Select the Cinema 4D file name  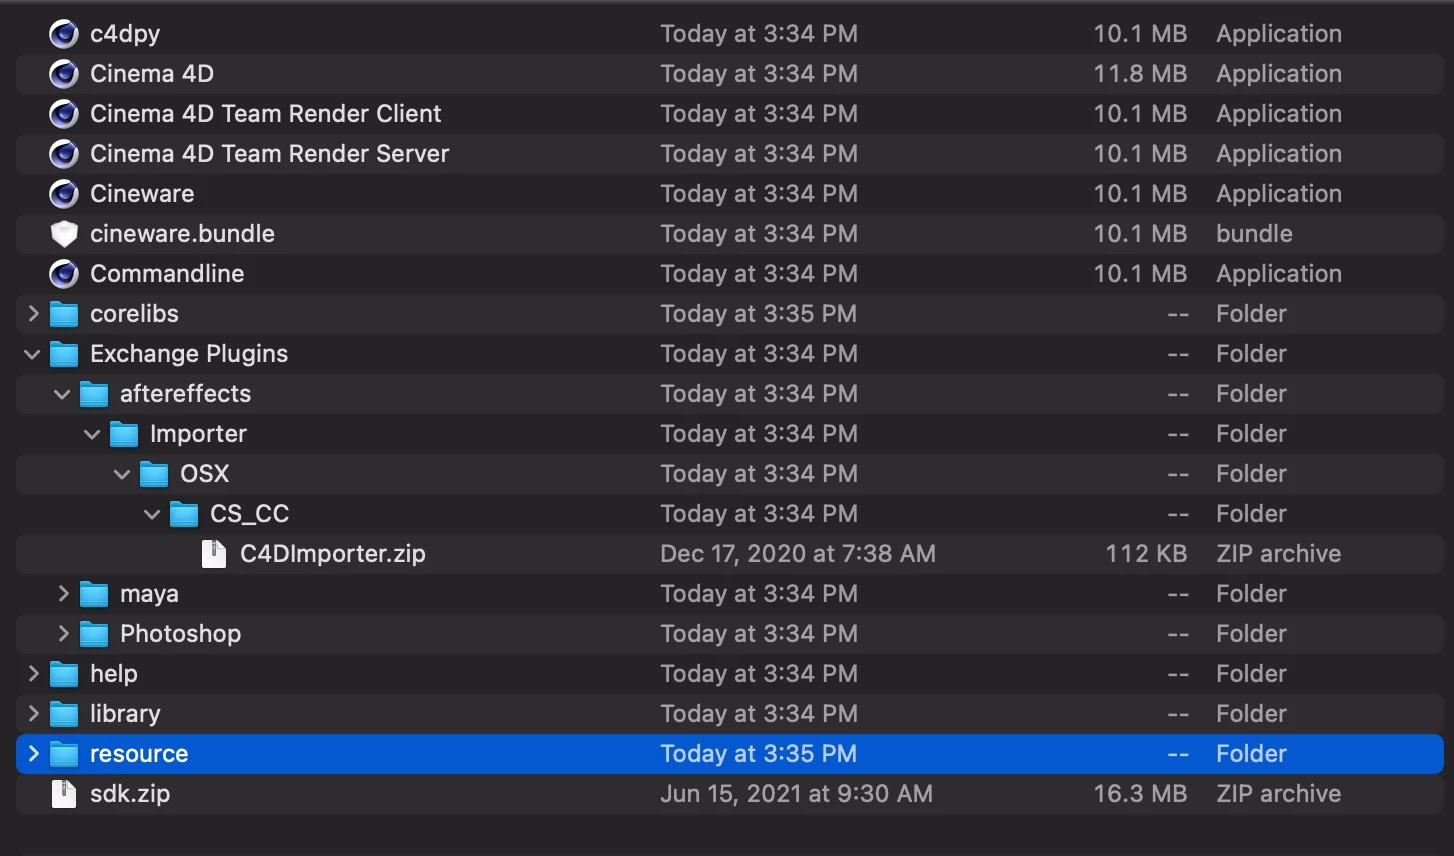152,74
